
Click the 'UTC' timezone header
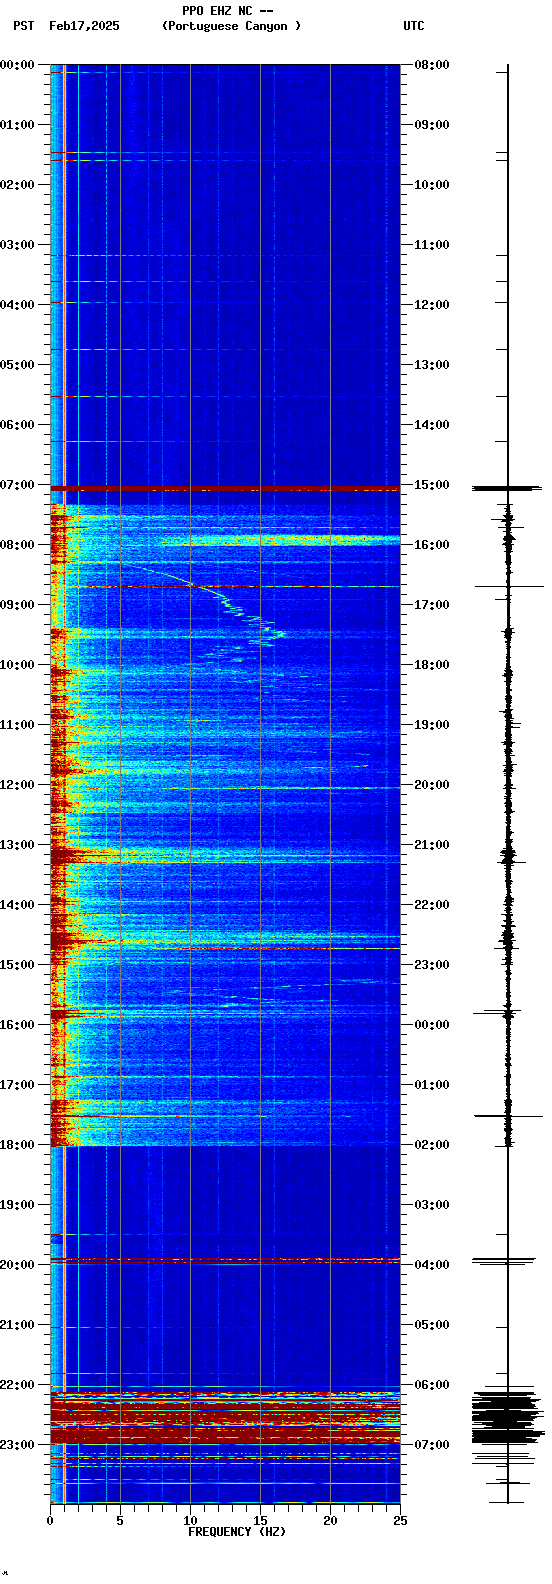pos(414,26)
